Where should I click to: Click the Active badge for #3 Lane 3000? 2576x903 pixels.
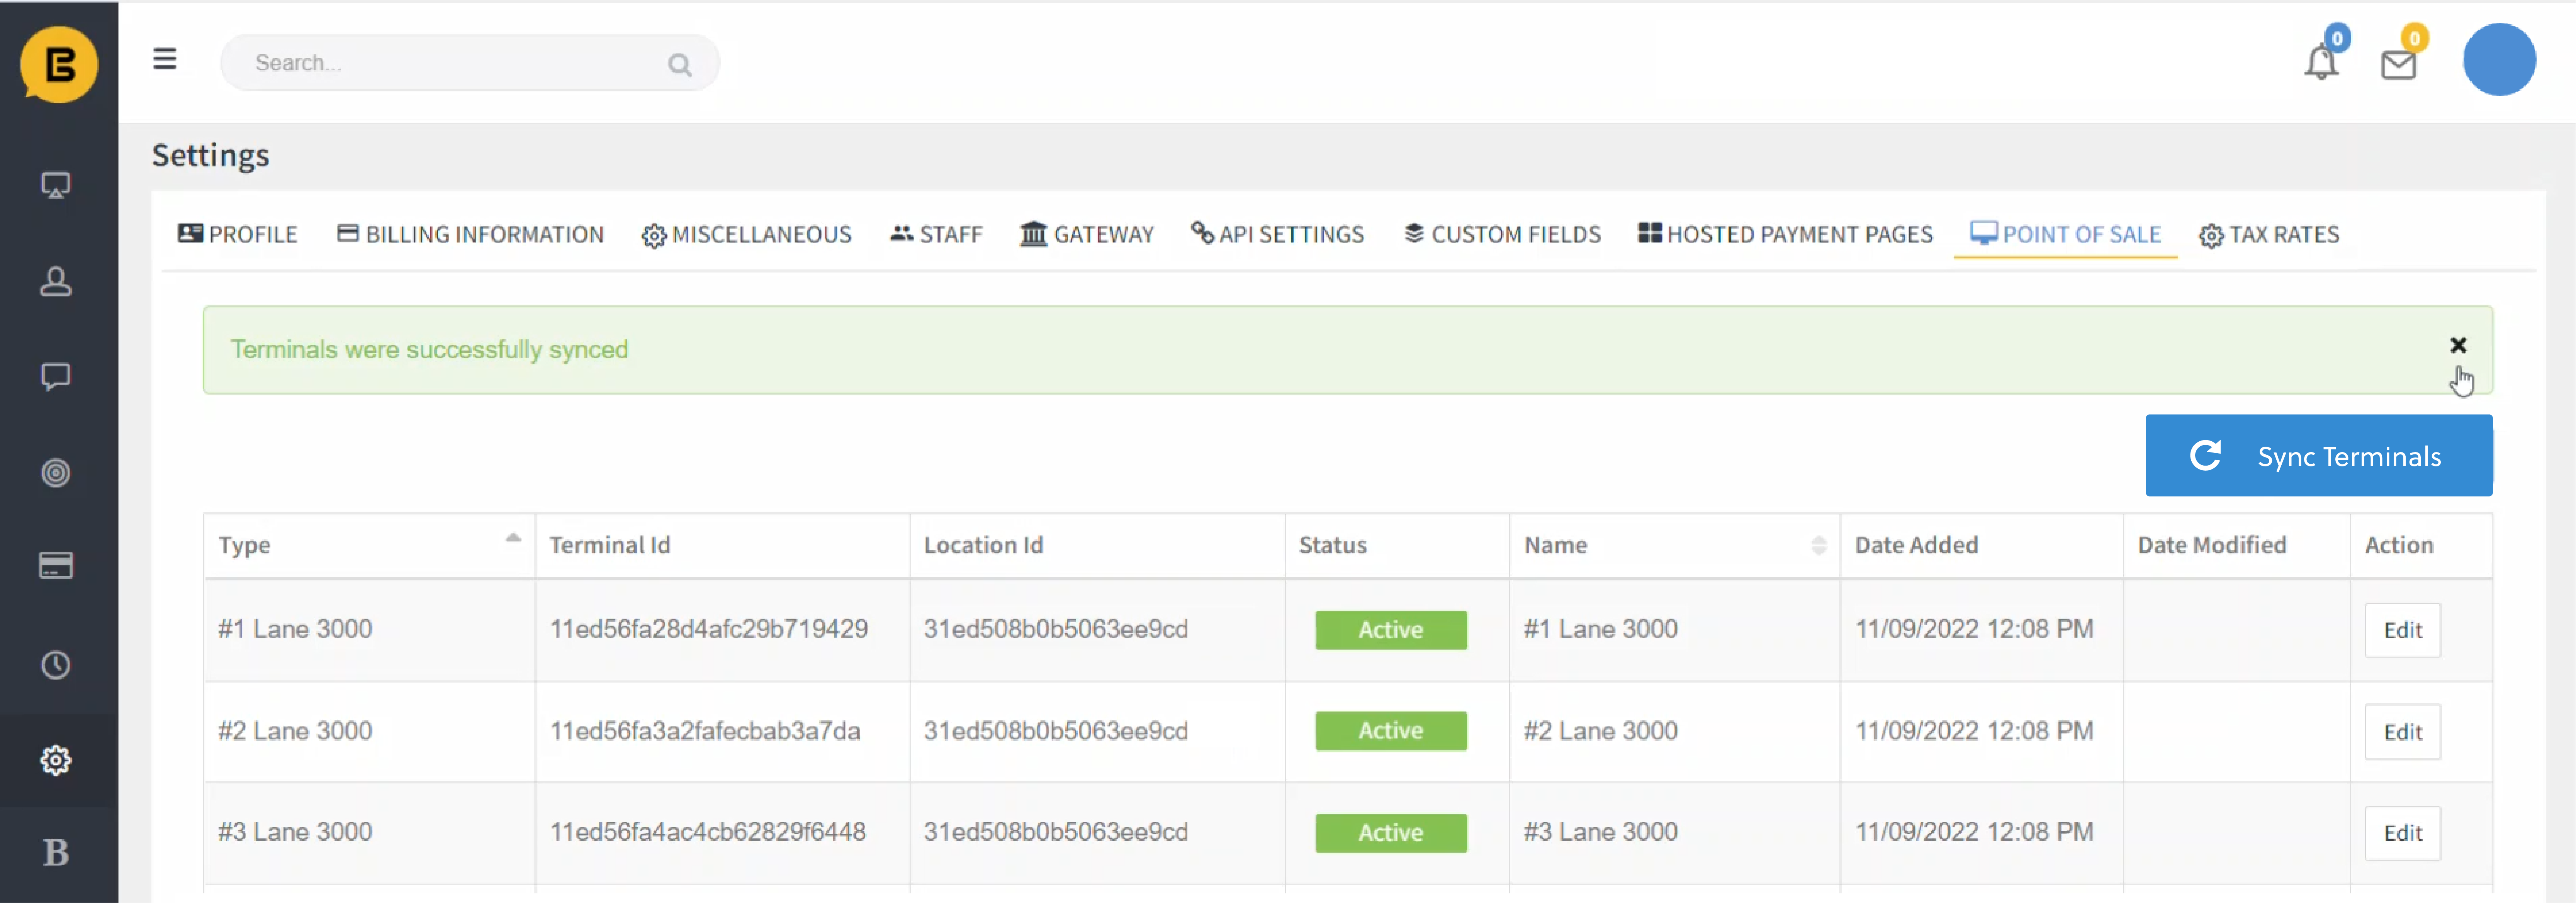click(1391, 833)
